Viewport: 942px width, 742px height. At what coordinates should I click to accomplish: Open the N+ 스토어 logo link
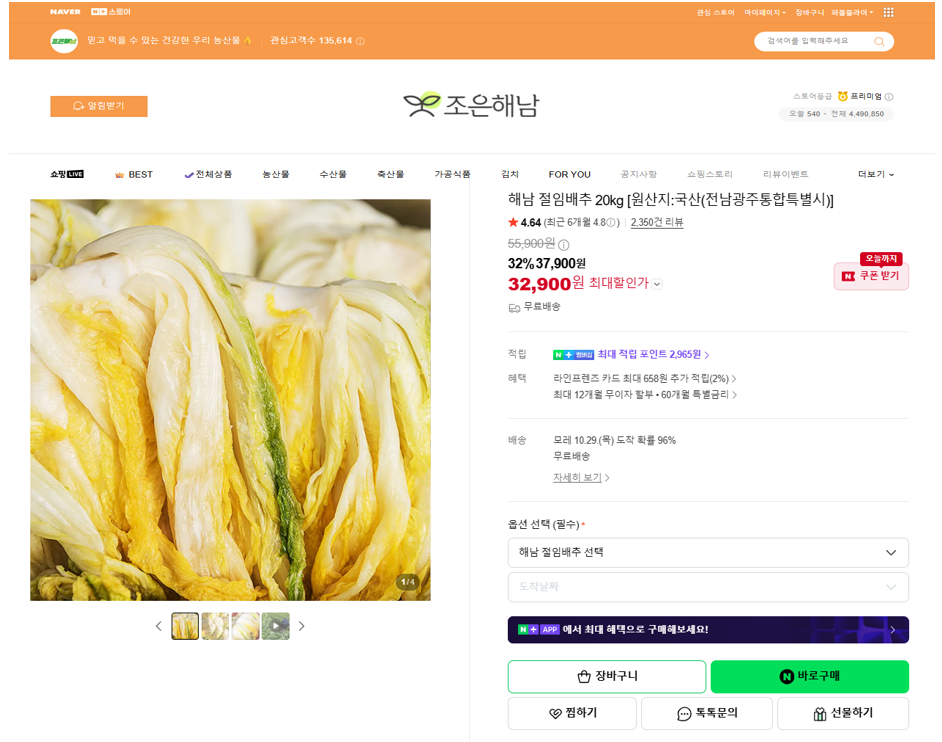[111, 12]
